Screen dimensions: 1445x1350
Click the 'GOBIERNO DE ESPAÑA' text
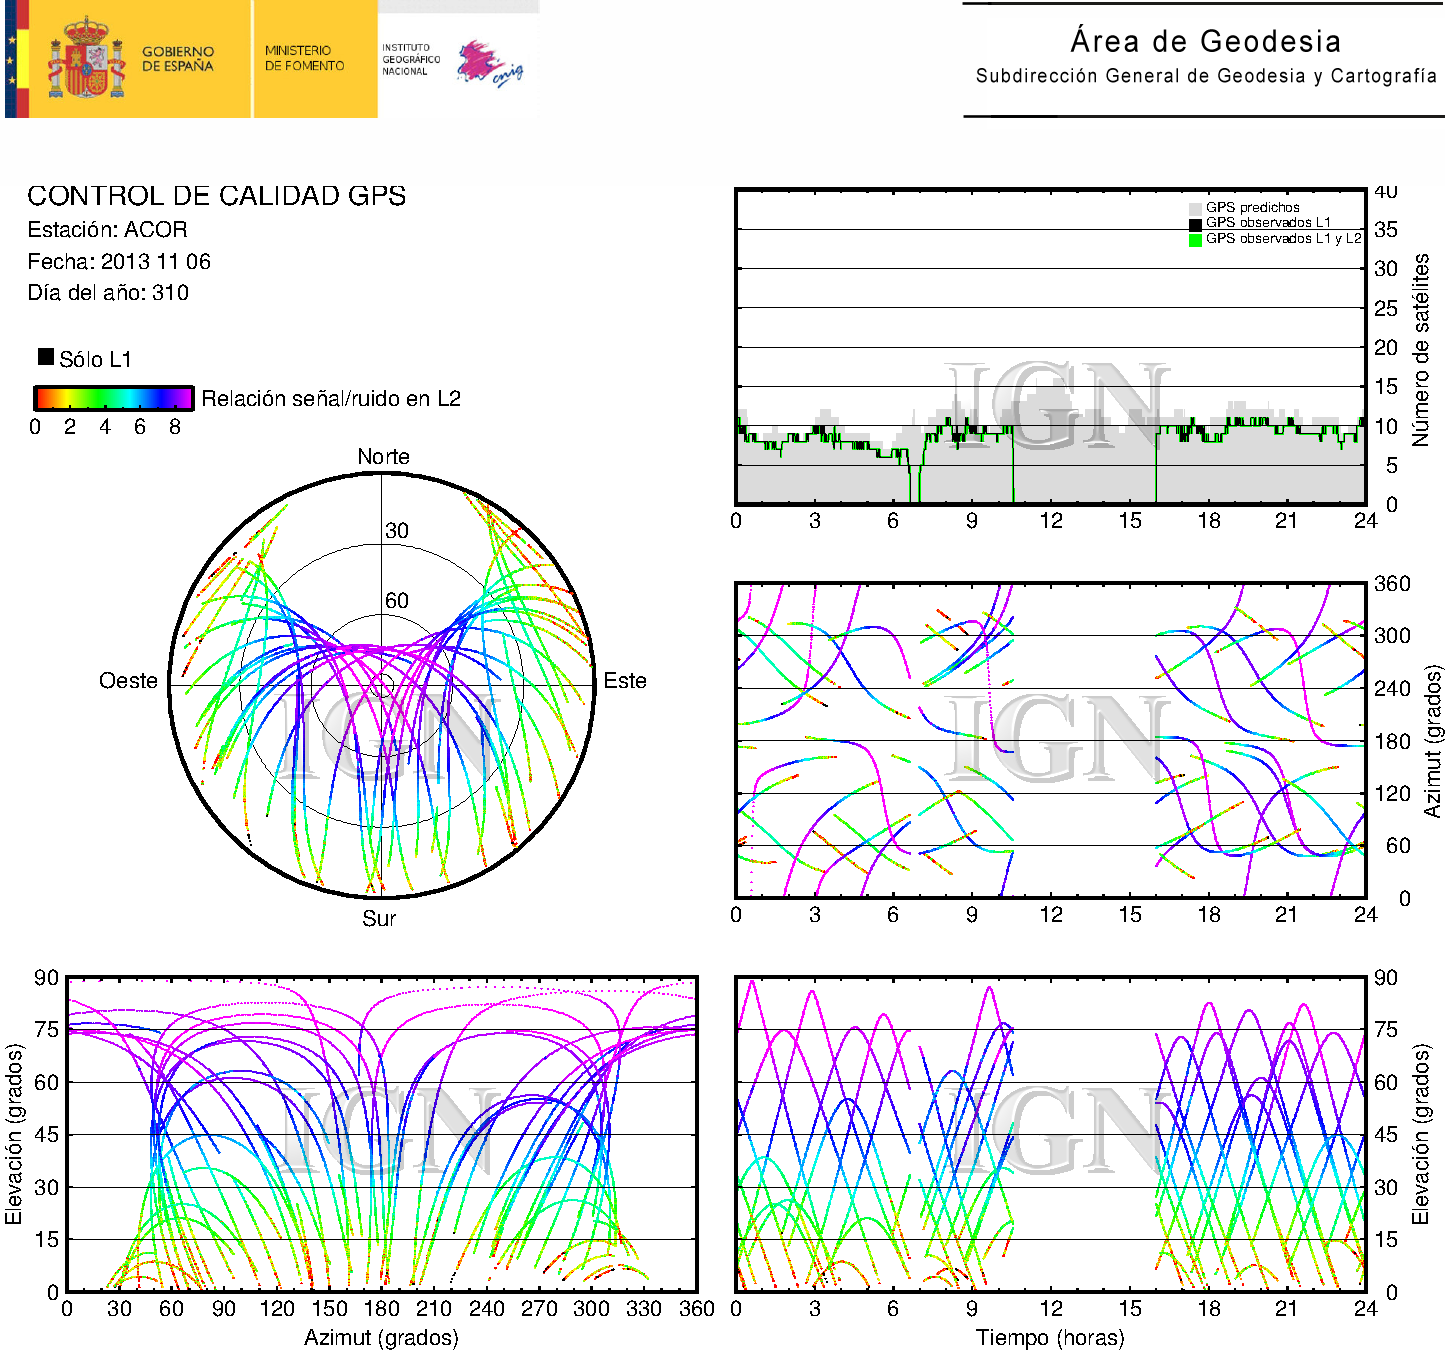tap(178, 59)
